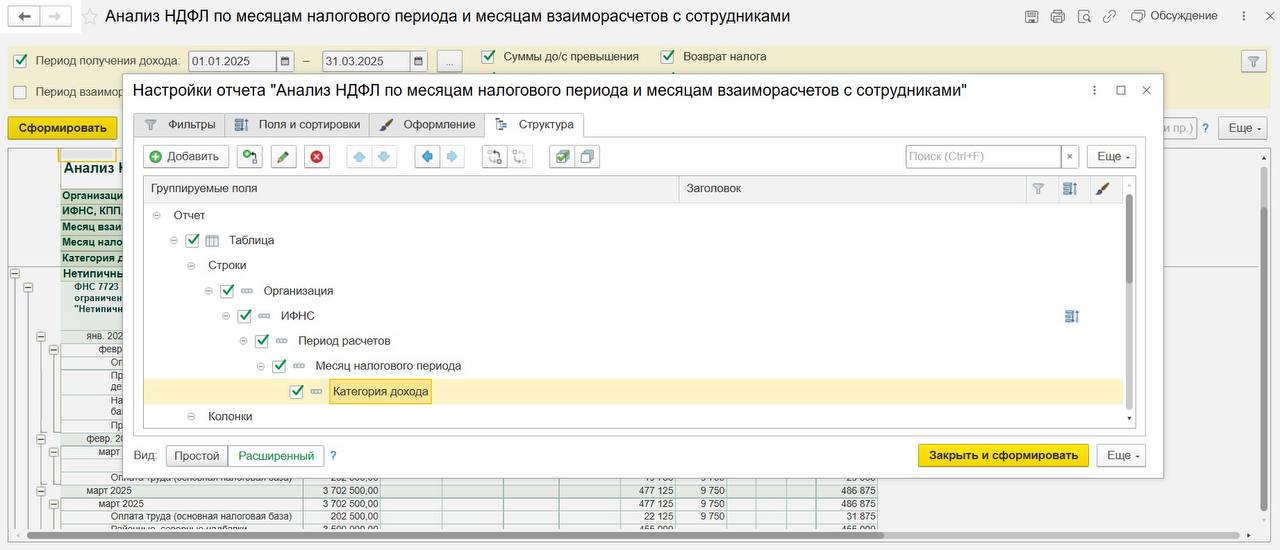This screenshot has height=550, width=1280.
Task: Click the Поиск search input field
Action: [984, 156]
